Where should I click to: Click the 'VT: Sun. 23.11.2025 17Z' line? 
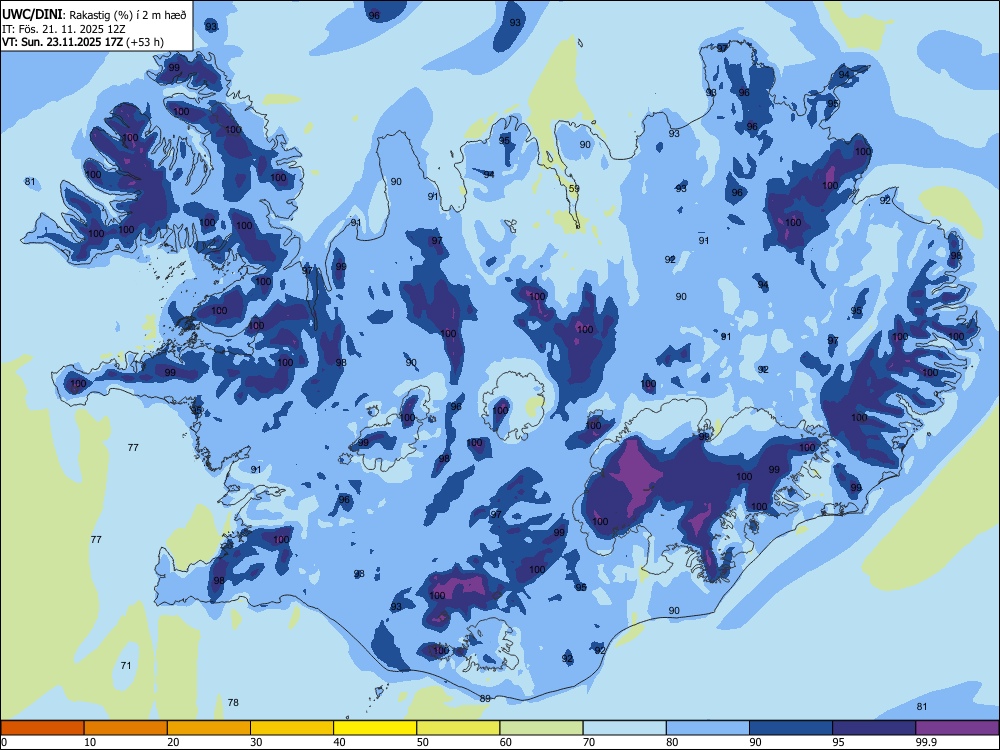[x=62, y=42]
